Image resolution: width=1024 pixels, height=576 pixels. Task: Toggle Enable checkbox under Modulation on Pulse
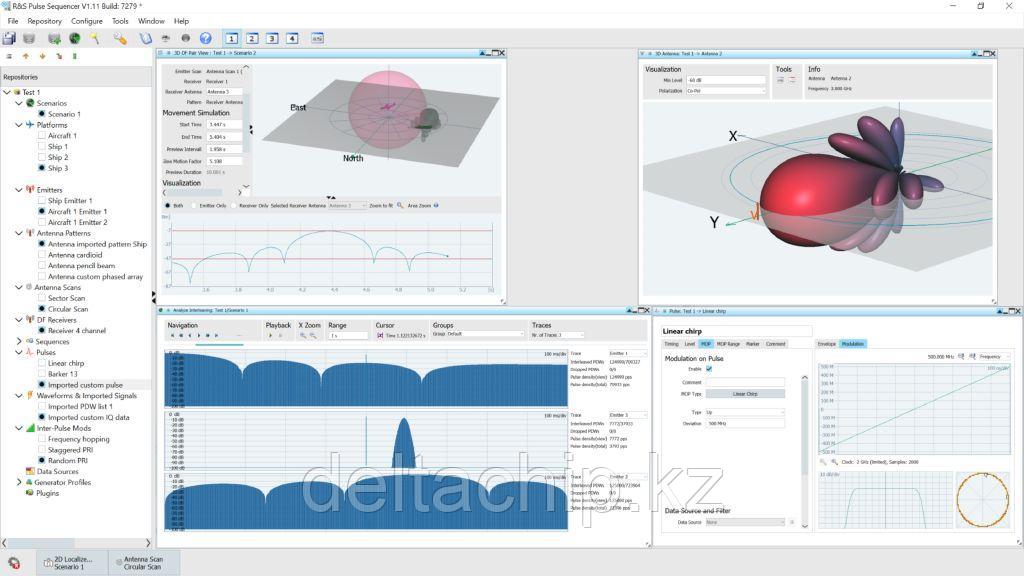click(709, 369)
